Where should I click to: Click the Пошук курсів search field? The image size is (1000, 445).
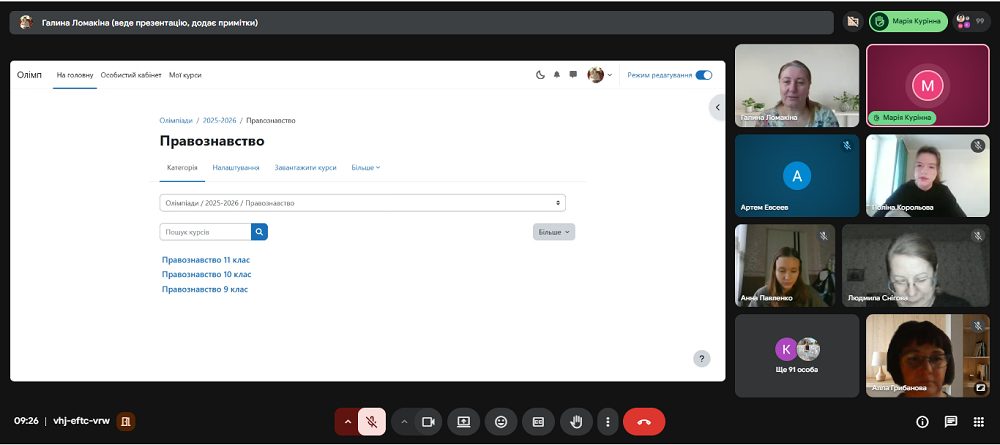coord(205,232)
